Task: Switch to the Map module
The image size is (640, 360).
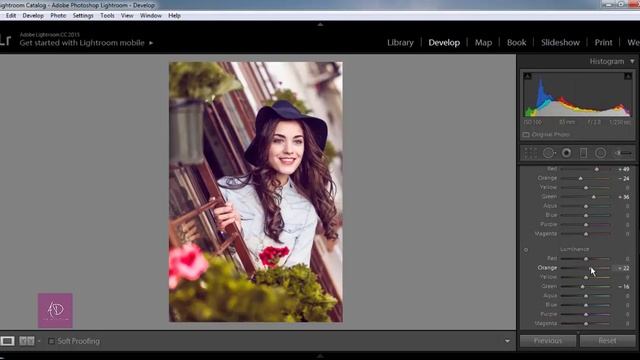Action: [483, 42]
